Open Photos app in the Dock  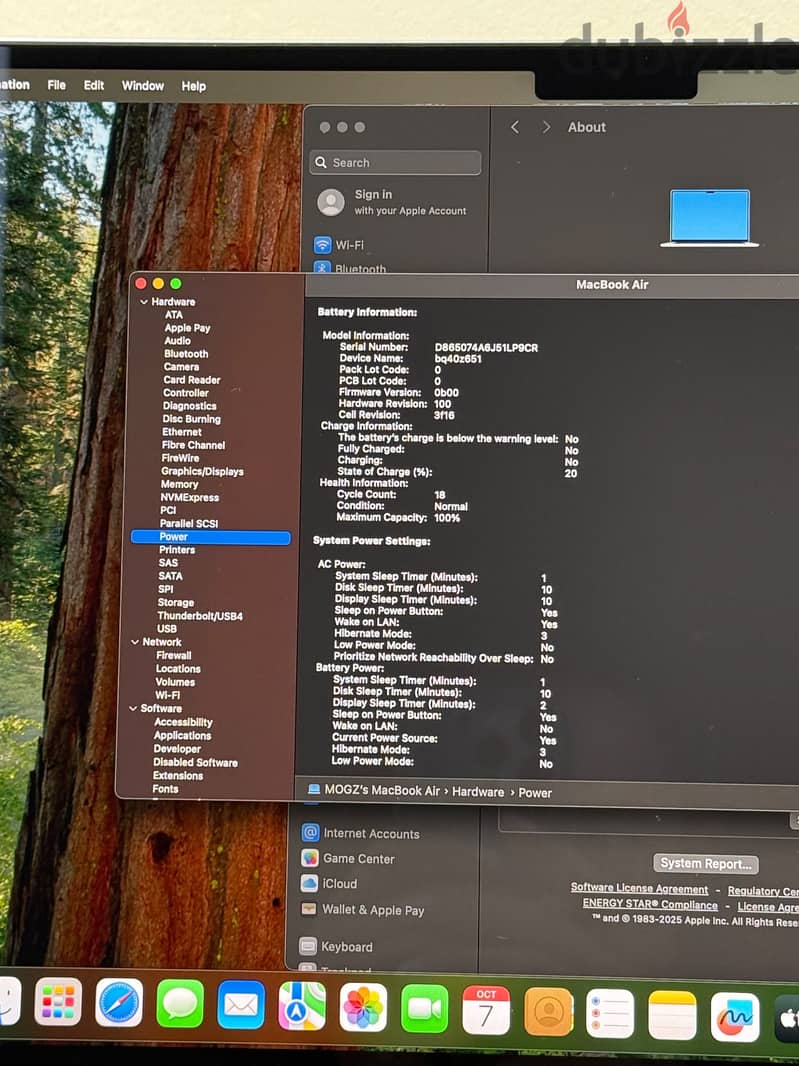pos(363,1008)
